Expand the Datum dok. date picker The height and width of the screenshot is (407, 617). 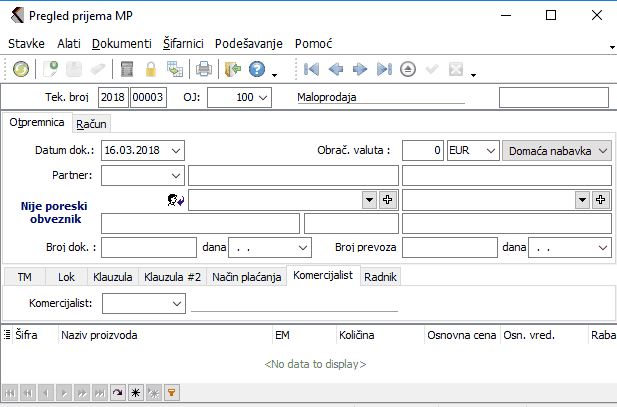coord(176,150)
